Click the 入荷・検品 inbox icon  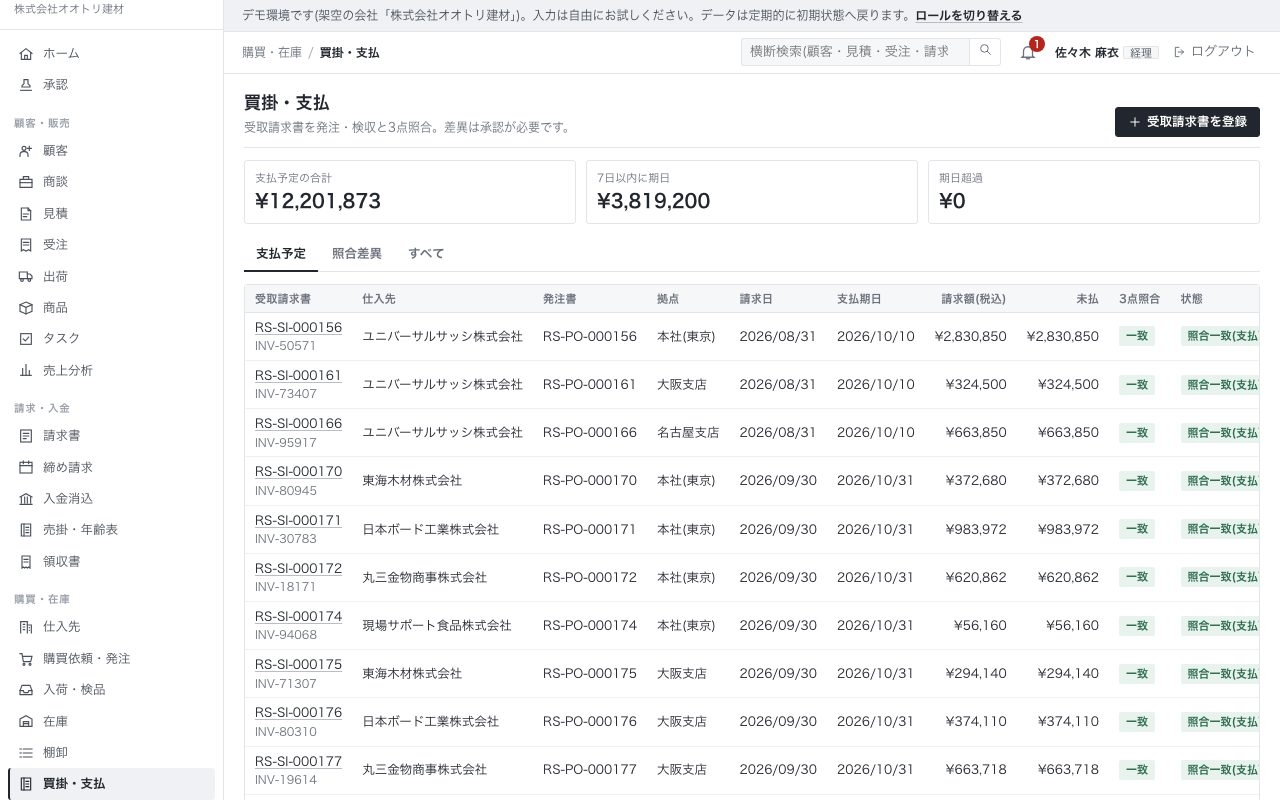coord(26,690)
